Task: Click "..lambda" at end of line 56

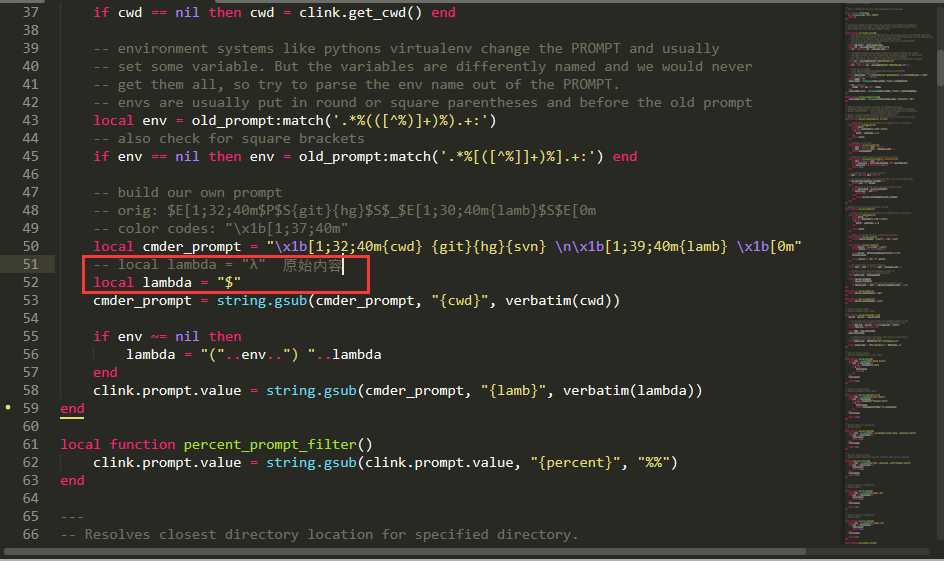Action: (x=349, y=355)
